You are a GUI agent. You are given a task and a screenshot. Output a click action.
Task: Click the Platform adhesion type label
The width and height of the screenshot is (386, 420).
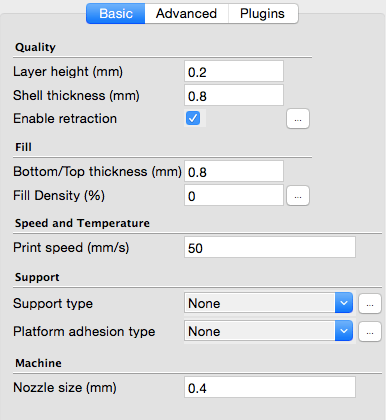(84, 332)
